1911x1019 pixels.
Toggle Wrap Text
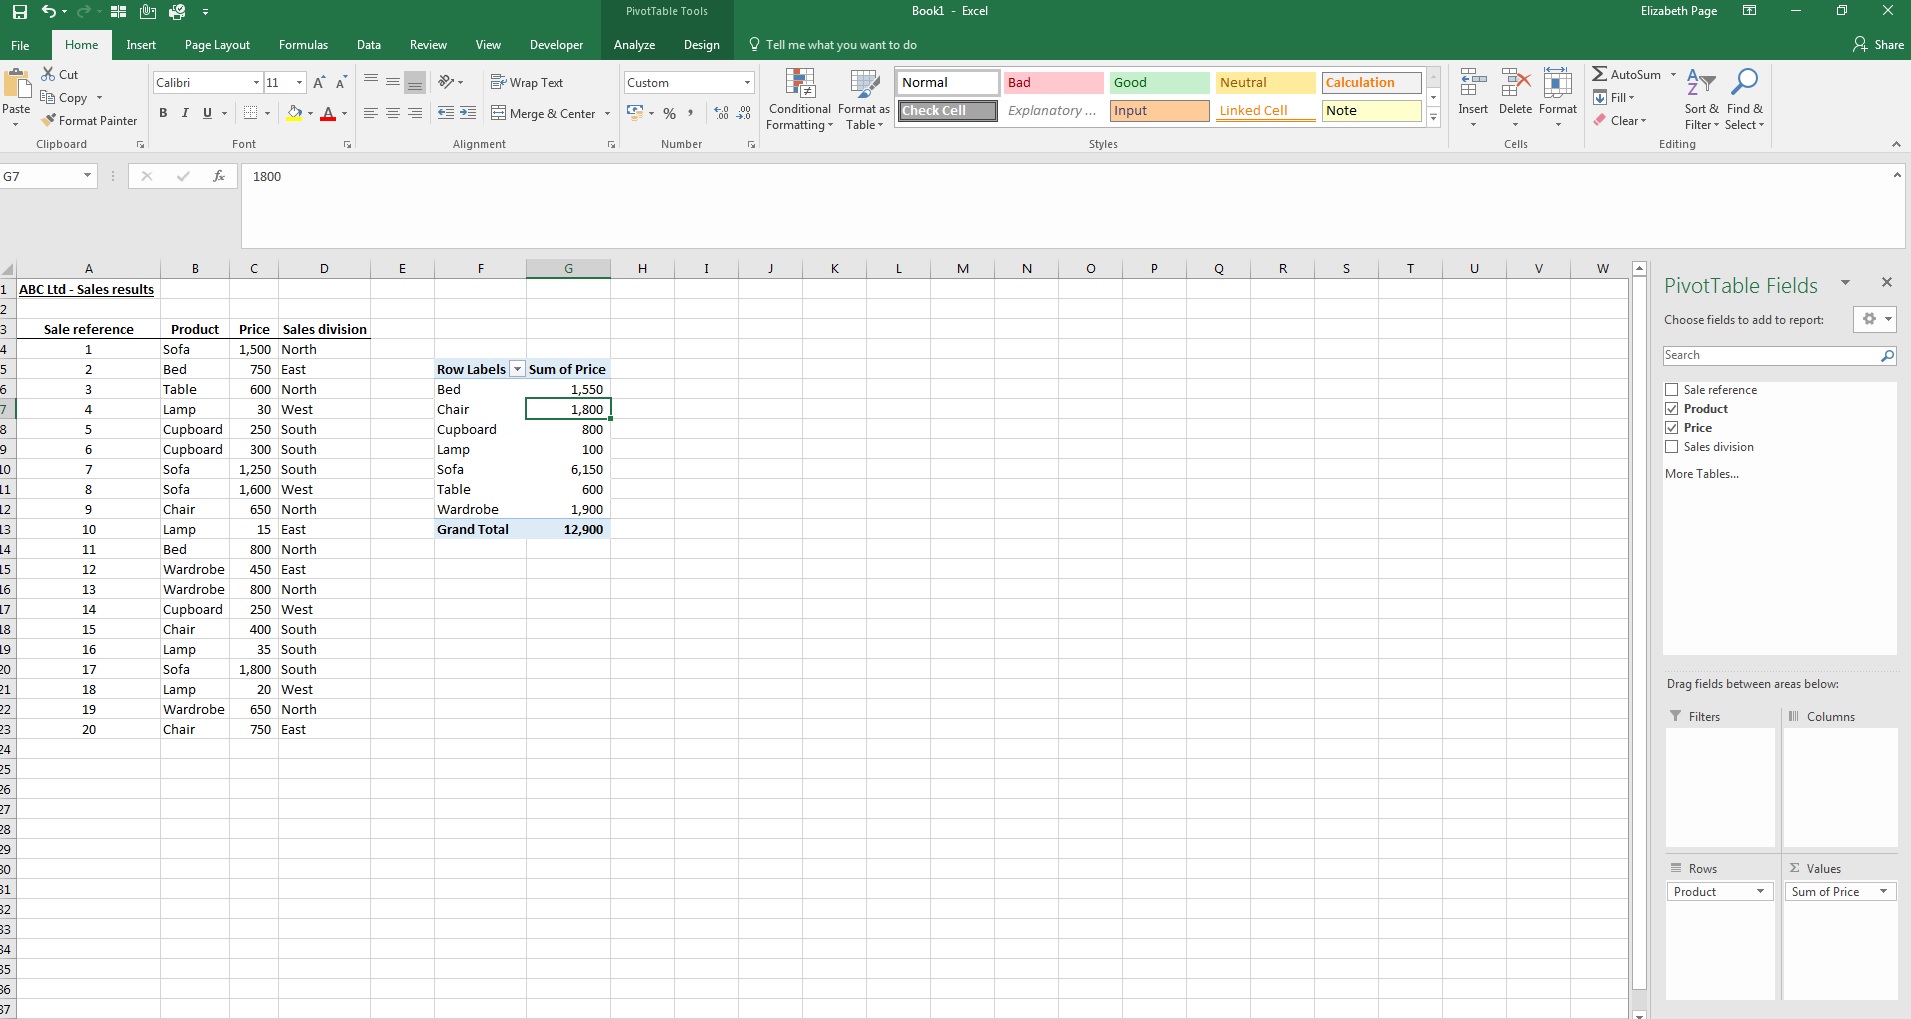pyautogui.click(x=527, y=82)
